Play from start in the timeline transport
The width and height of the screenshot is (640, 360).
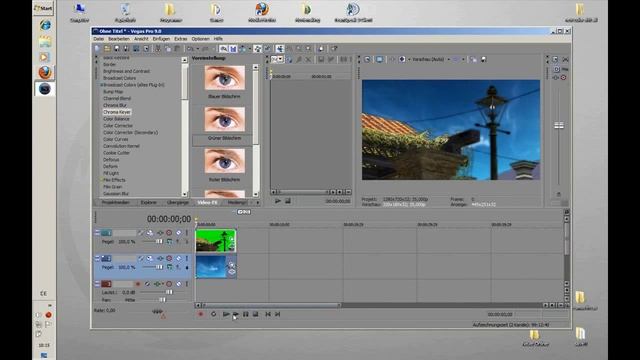(x=226, y=314)
